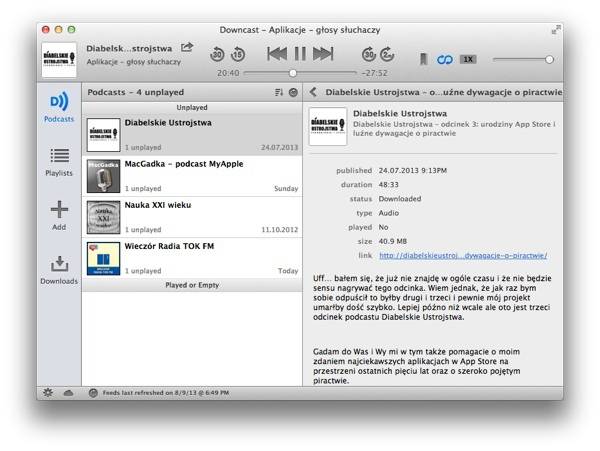Click the playback progress slider knob

coord(293,73)
